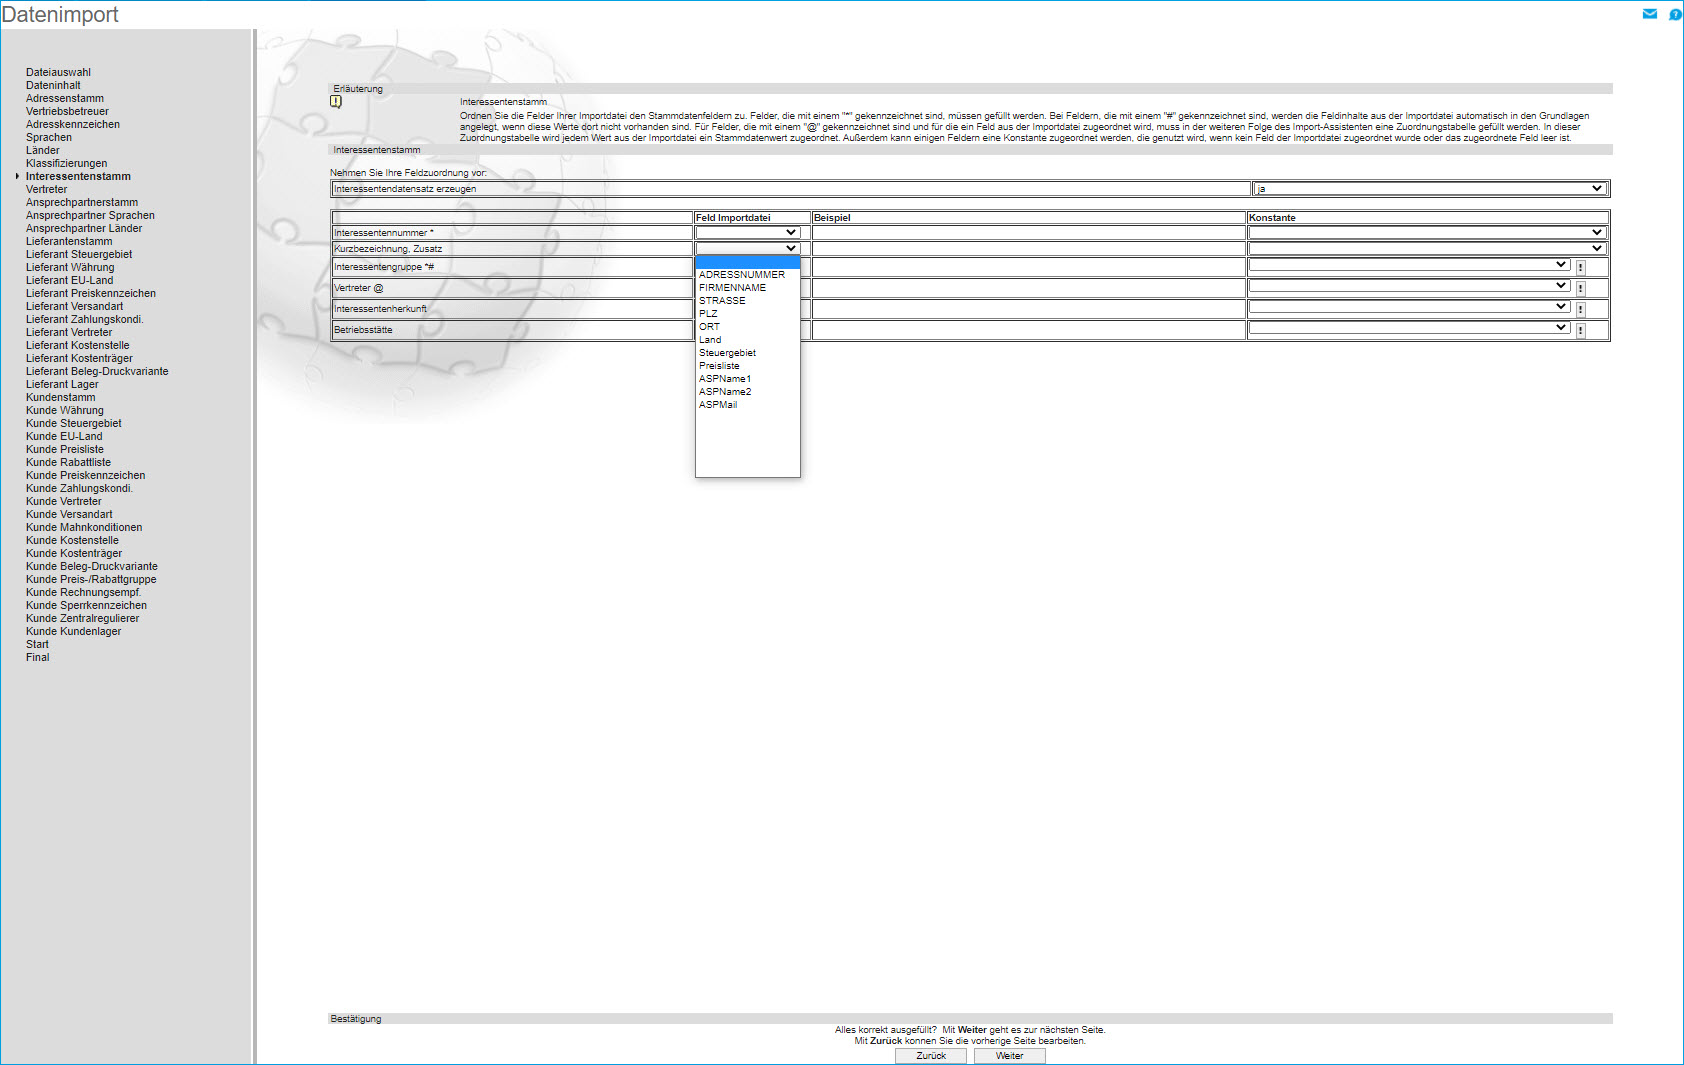1684x1065 pixels.
Task: Collapse the Kurzbezeichnung Feld Importdatei dropdown
Action: pos(747,249)
